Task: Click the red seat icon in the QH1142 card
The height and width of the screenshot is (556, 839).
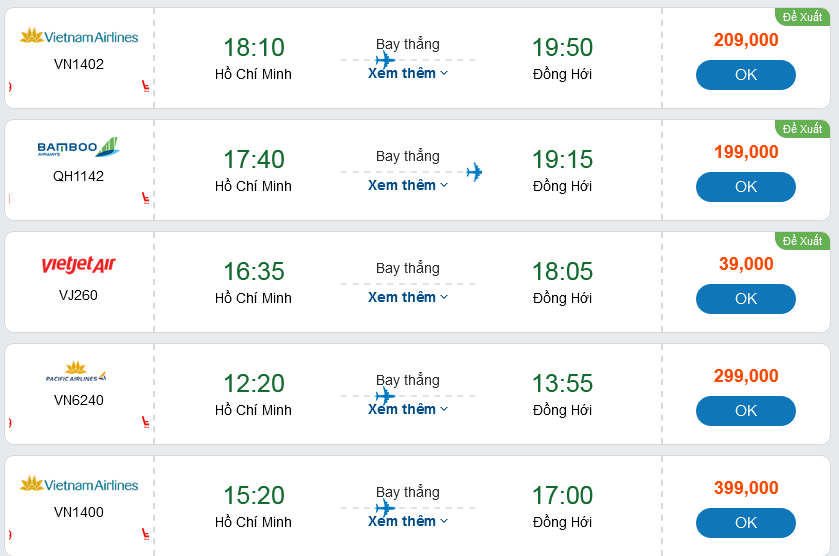Action: tap(147, 198)
